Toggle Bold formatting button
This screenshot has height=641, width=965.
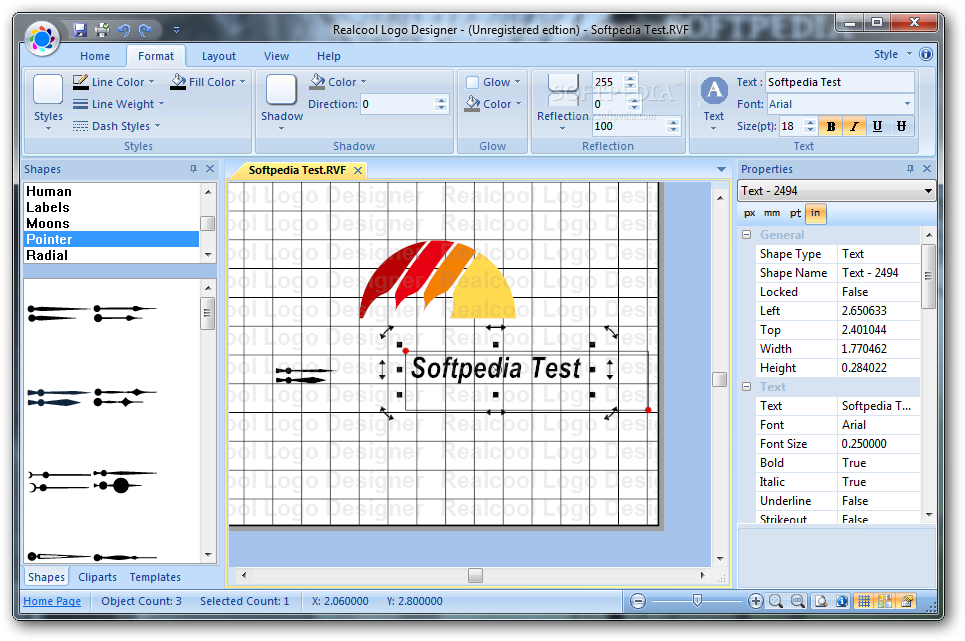831,126
